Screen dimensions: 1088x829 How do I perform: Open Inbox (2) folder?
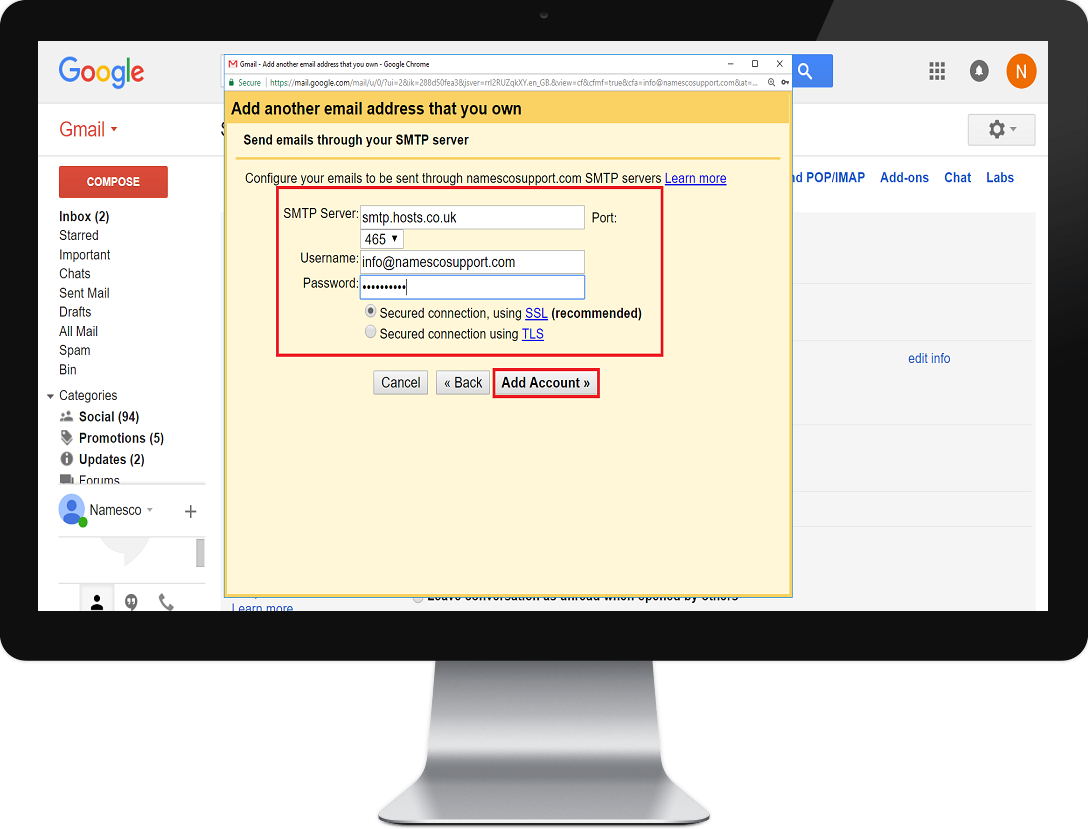(x=84, y=216)
